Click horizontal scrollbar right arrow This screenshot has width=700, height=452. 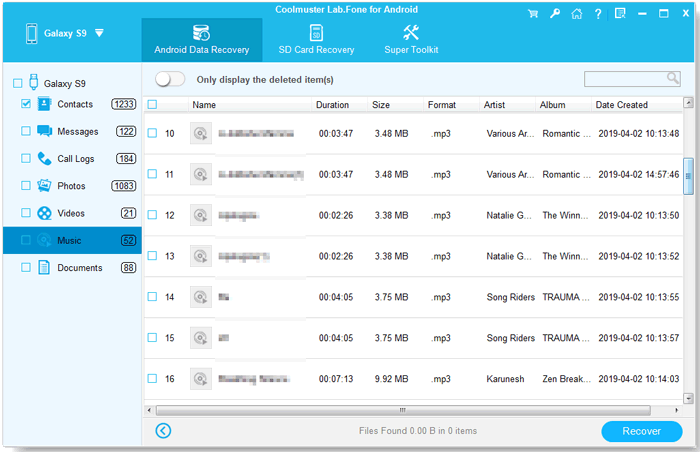676,410
